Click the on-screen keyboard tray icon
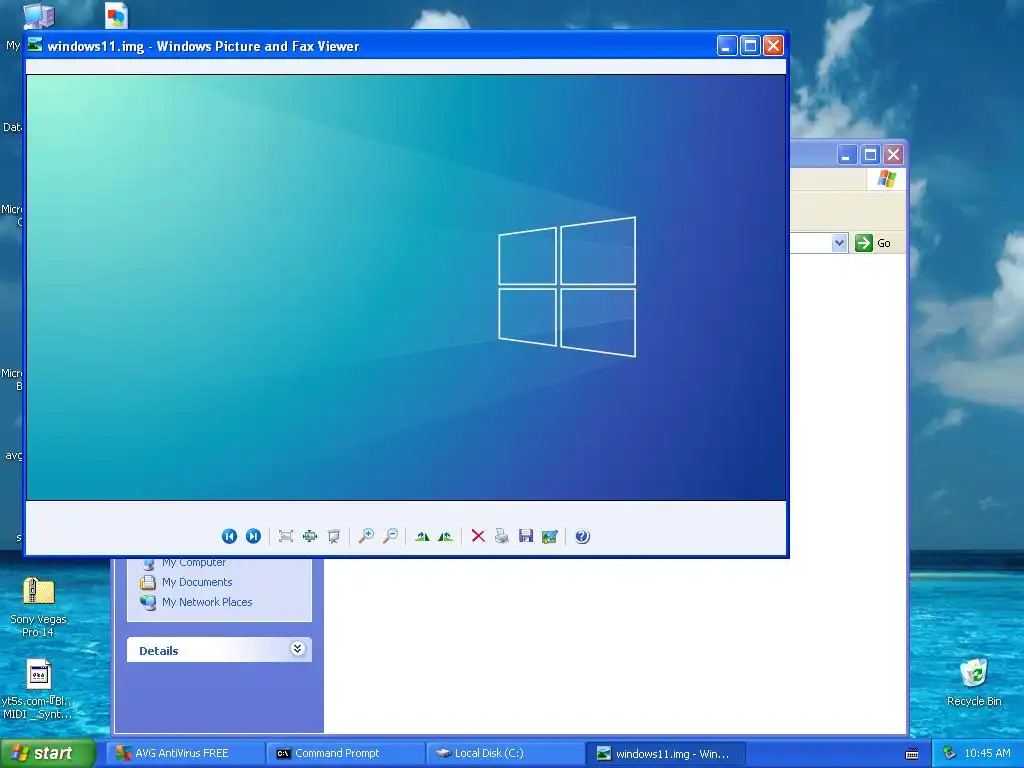1024x768 pixels. coord(912,754)
